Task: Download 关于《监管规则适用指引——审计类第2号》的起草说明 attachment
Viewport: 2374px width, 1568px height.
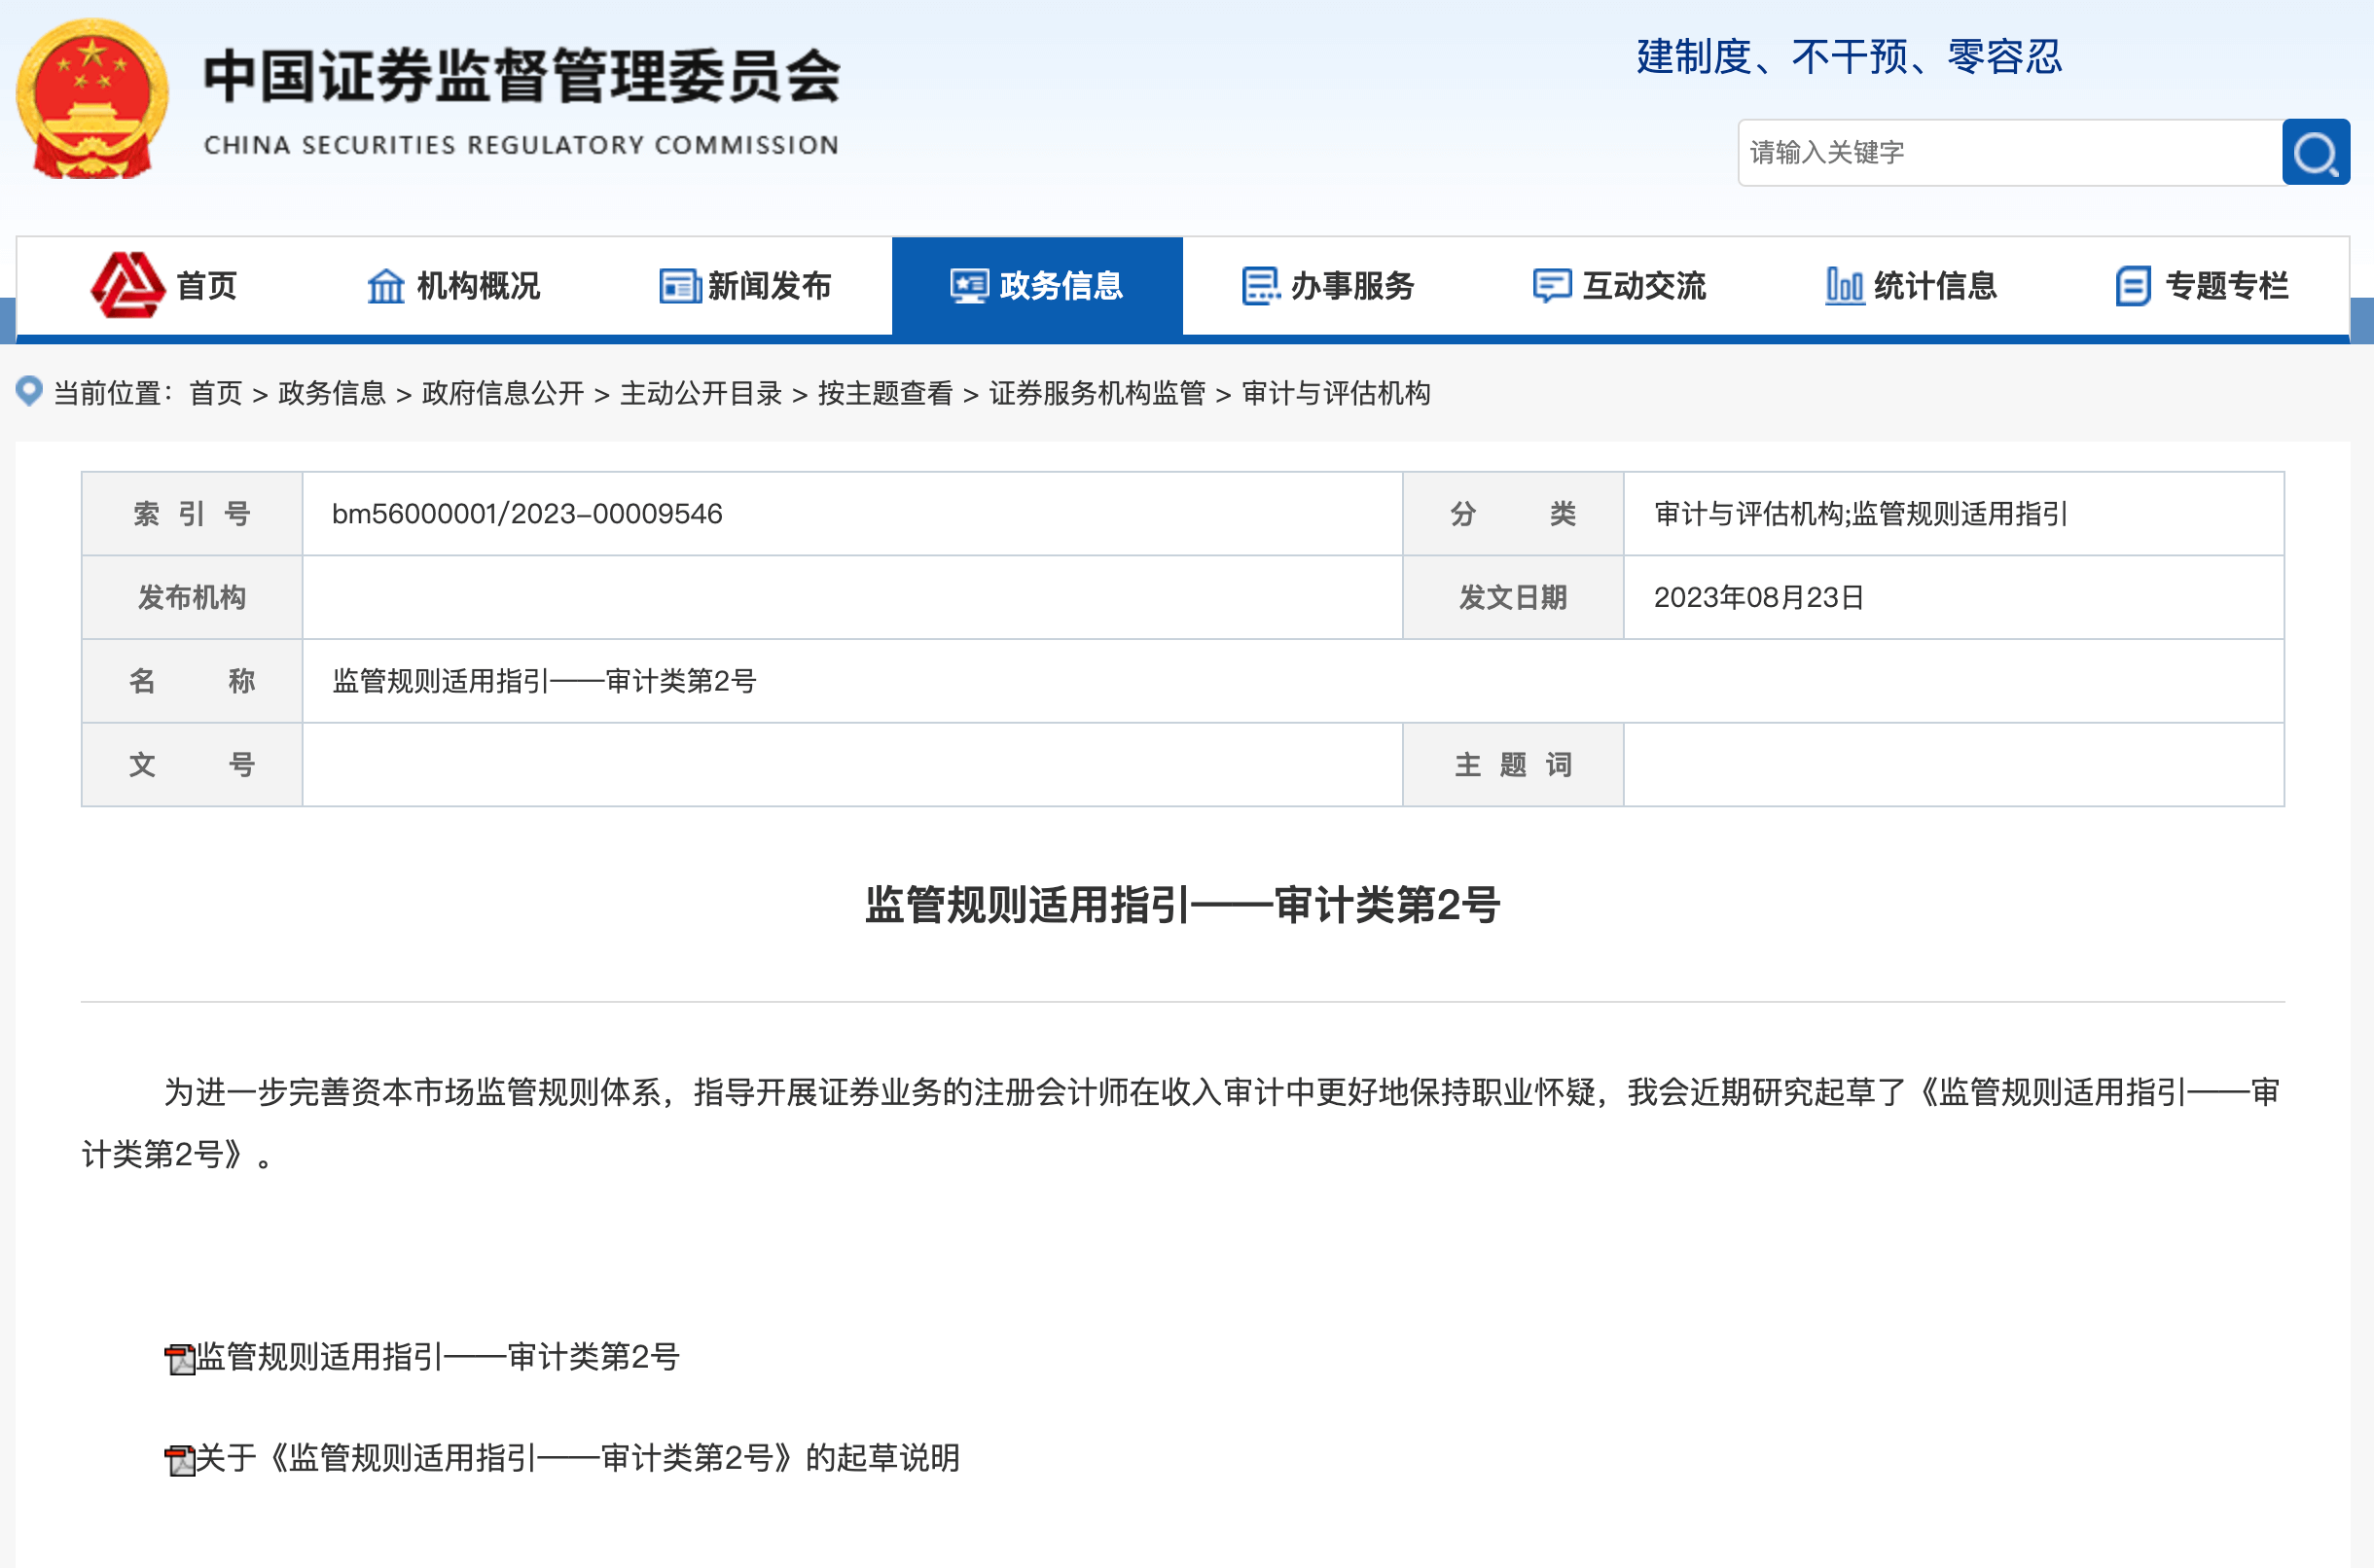Action: pos(577,1458)
